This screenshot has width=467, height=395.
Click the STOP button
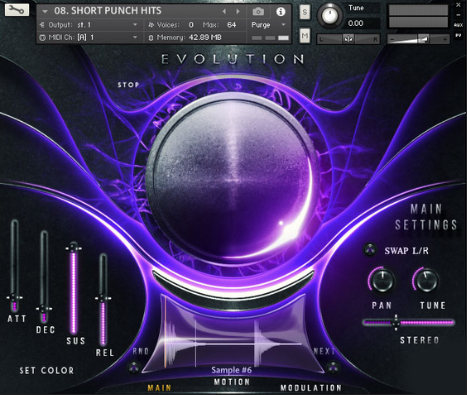128,85
